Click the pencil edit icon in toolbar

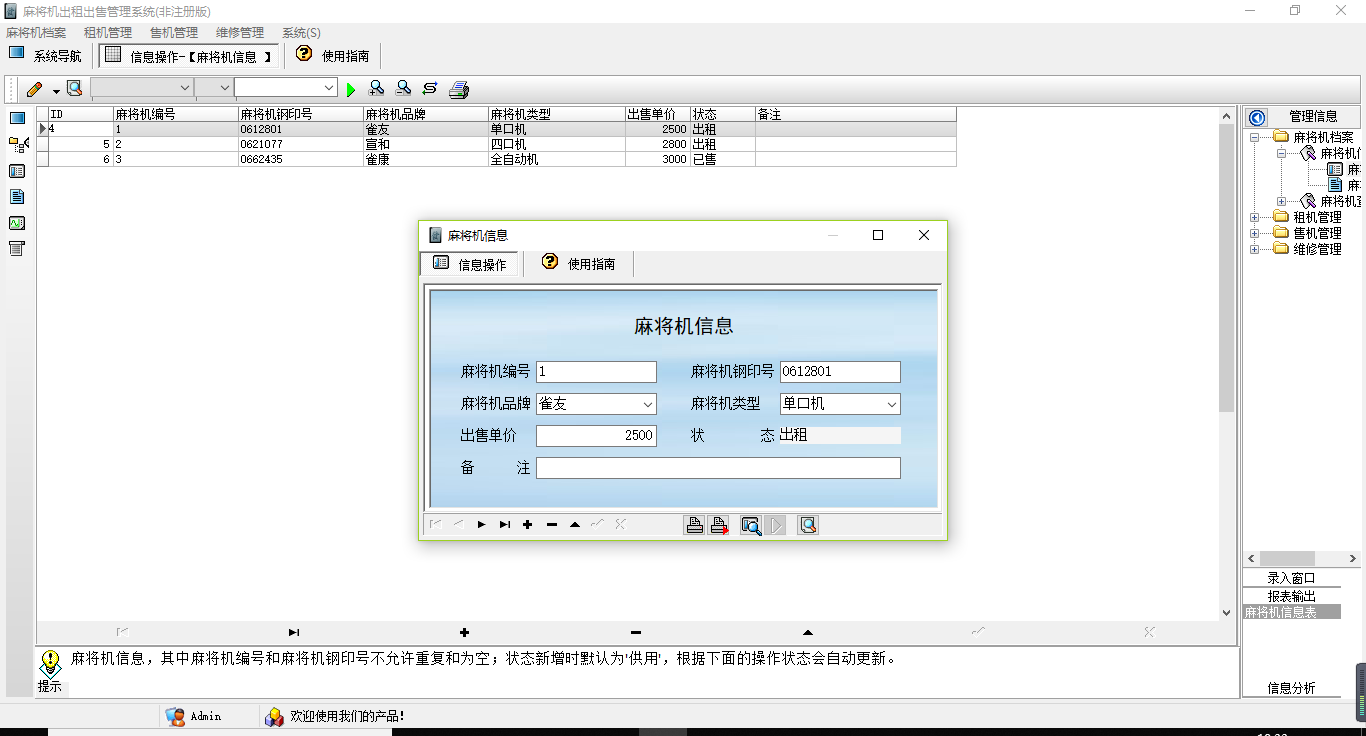point(34,90)
